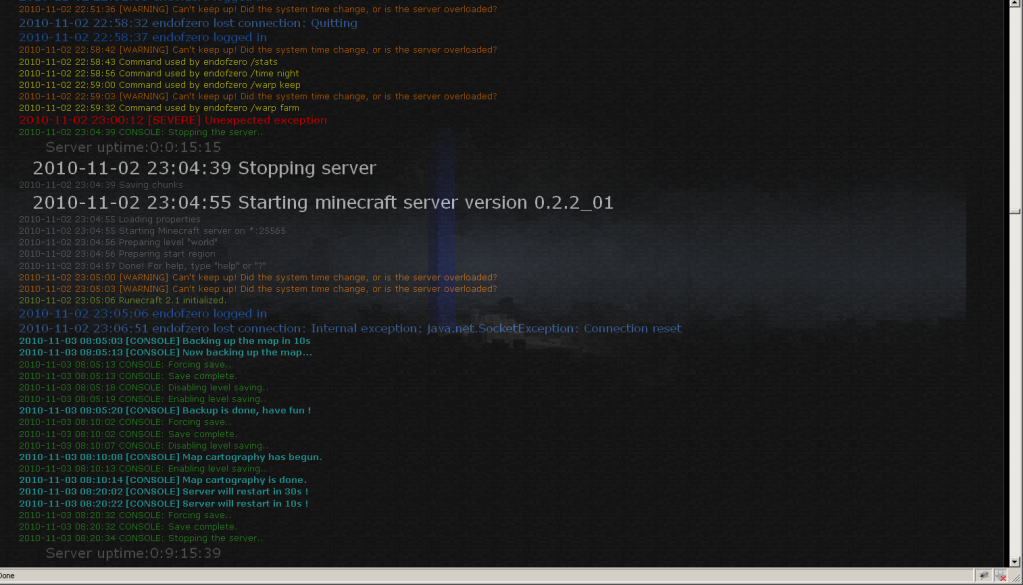Click the "Preparing start region" line

pyautogui.click(x=117, y=254)
